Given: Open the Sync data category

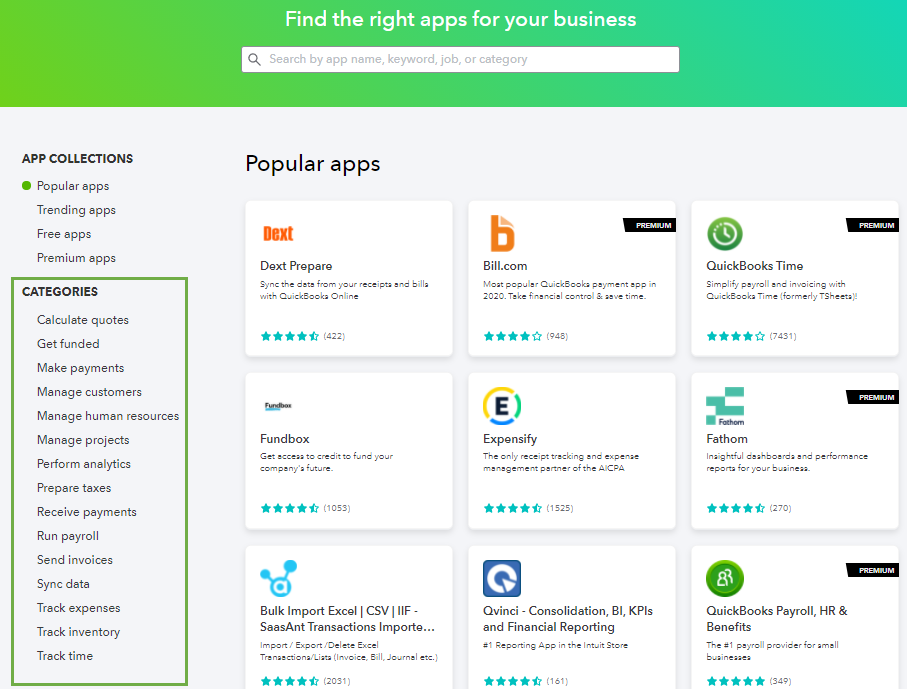Looking at the screenshot, I should [x=63, y=584].
